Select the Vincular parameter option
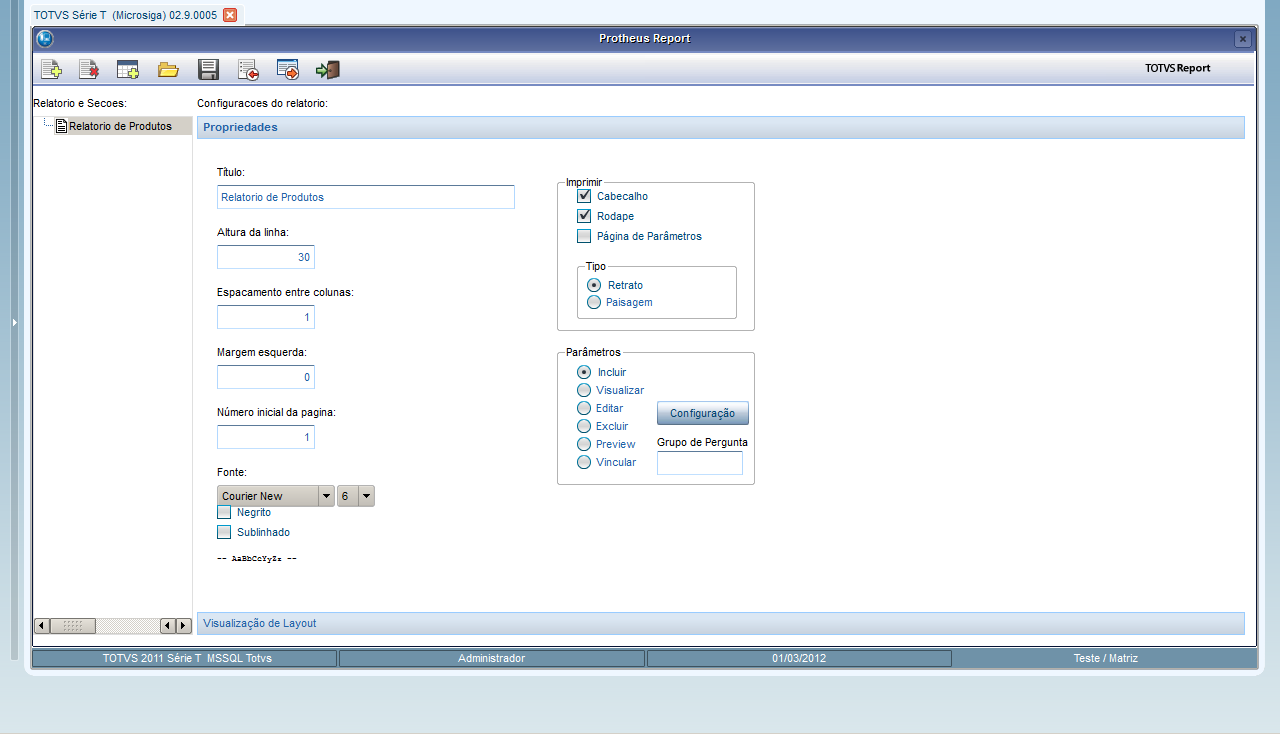 coord(584,462)
